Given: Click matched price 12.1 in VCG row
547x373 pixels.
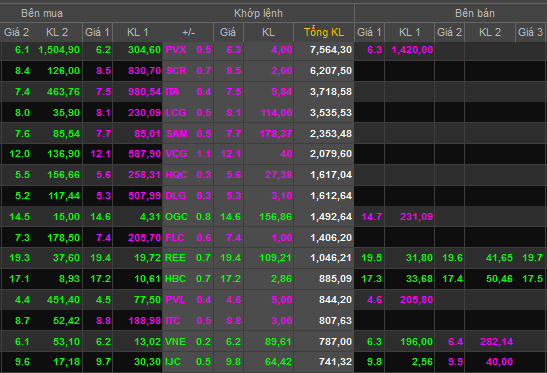Looking at the screenshot, I should (x=230, y=154).
